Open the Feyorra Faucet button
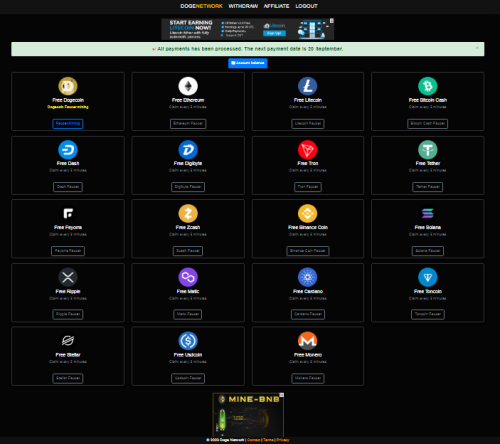Viewport: 500px width, 444px height. tap(68, 251)
